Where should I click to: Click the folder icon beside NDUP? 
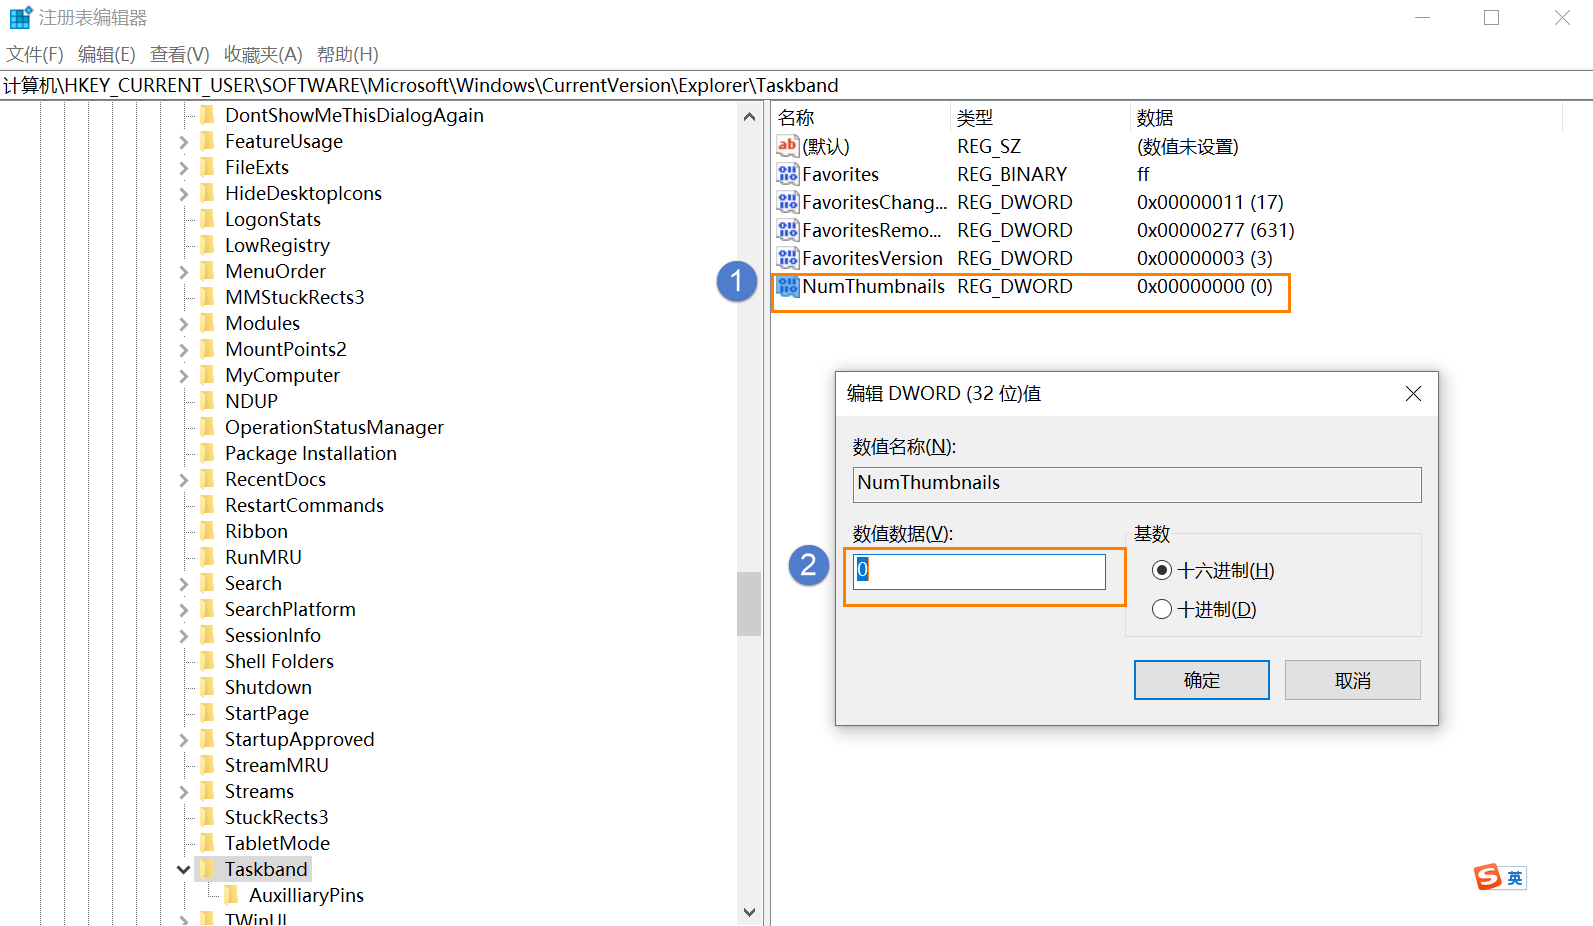click(x=208, y=401)
